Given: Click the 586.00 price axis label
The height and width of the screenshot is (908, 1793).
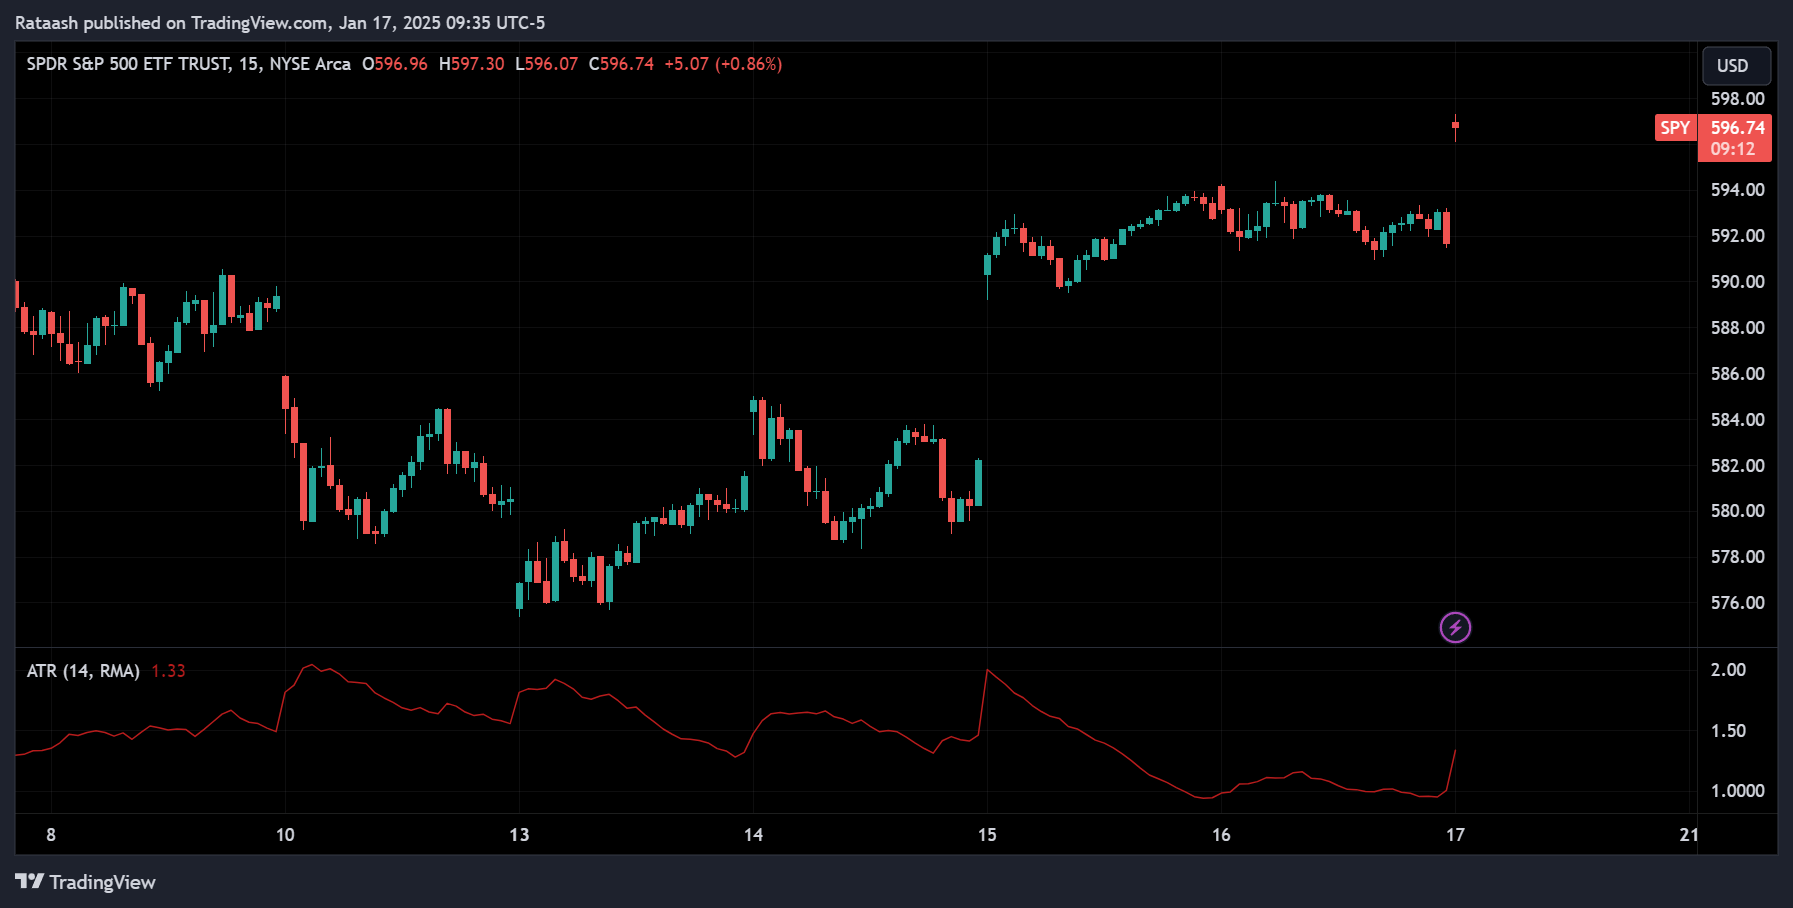Looking at the screenshot, I should click(1737, 374).
